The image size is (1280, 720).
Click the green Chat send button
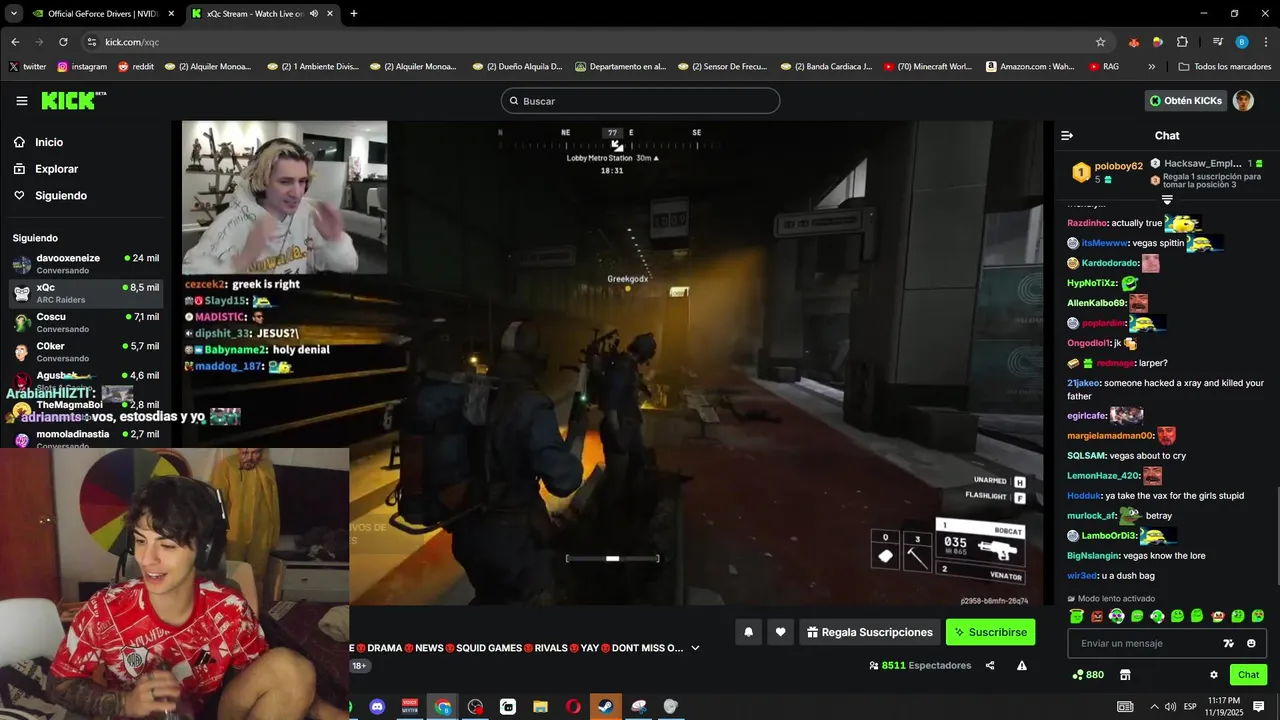pos(1248,675)
